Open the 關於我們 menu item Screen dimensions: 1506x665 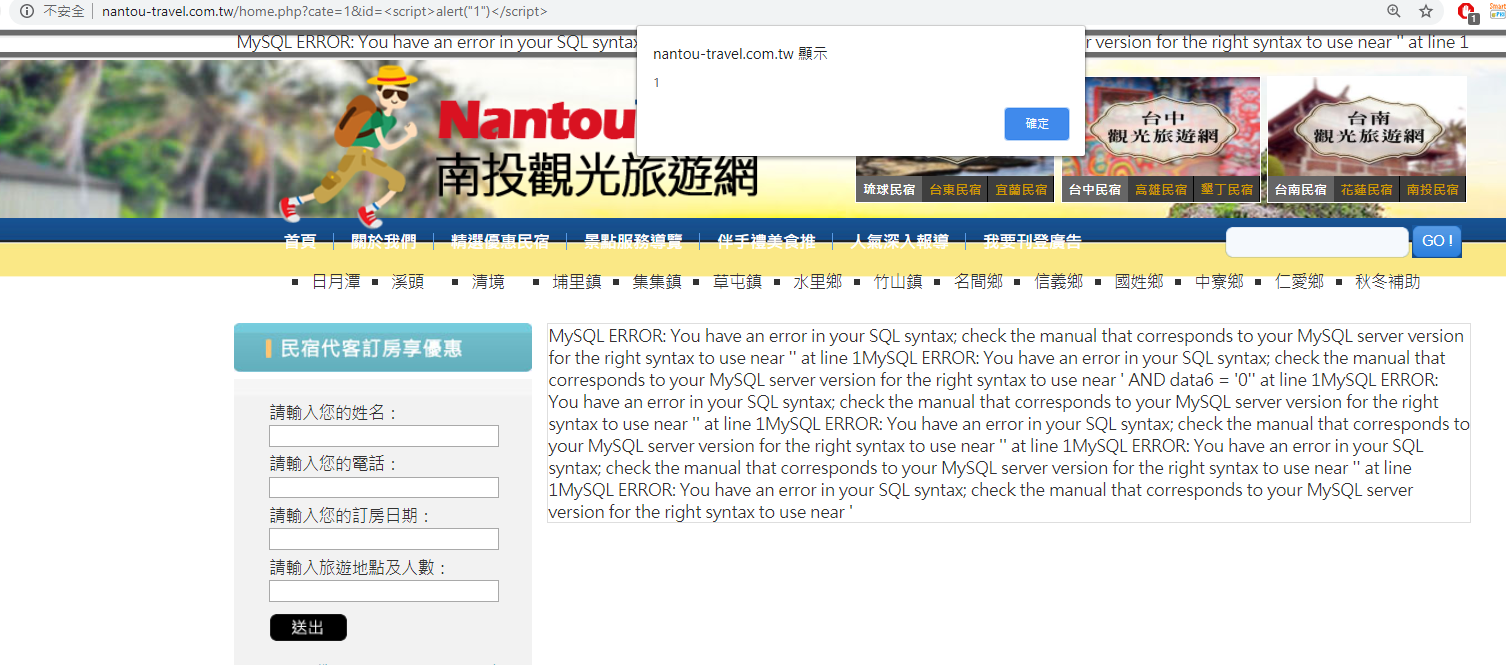(x=384, y=241)
